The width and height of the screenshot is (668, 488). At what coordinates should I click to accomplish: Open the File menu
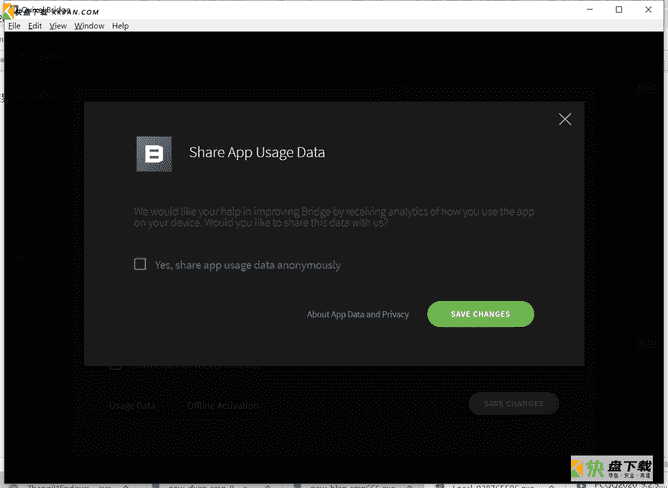[14, 26]
